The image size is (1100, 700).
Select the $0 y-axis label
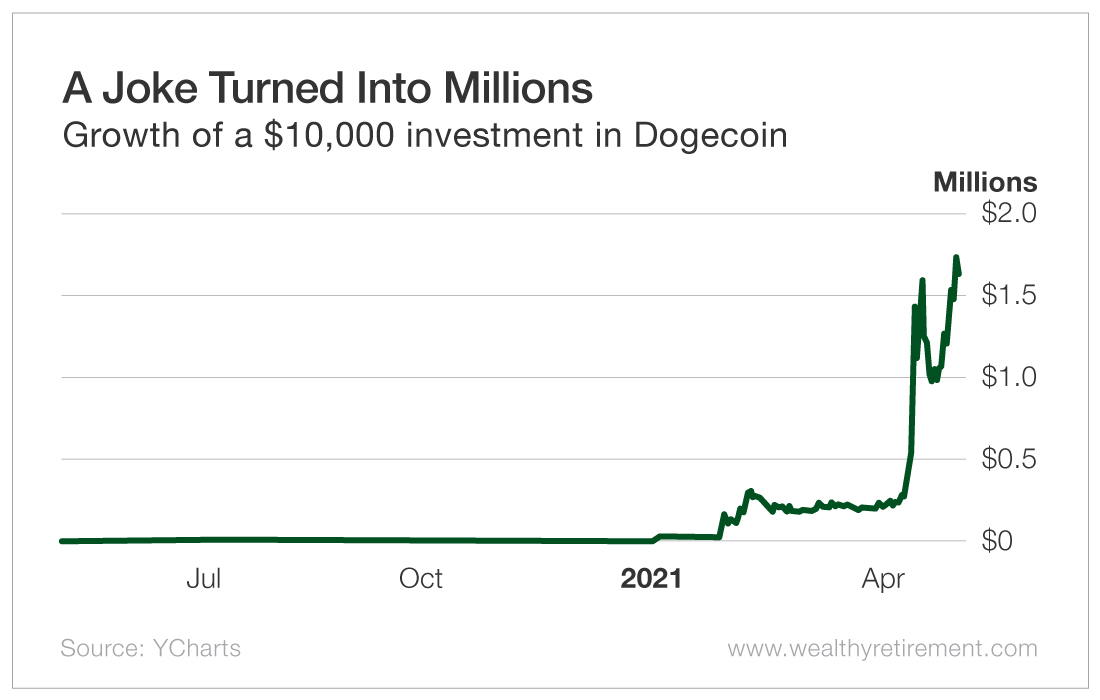click(x=1003, y=541)
